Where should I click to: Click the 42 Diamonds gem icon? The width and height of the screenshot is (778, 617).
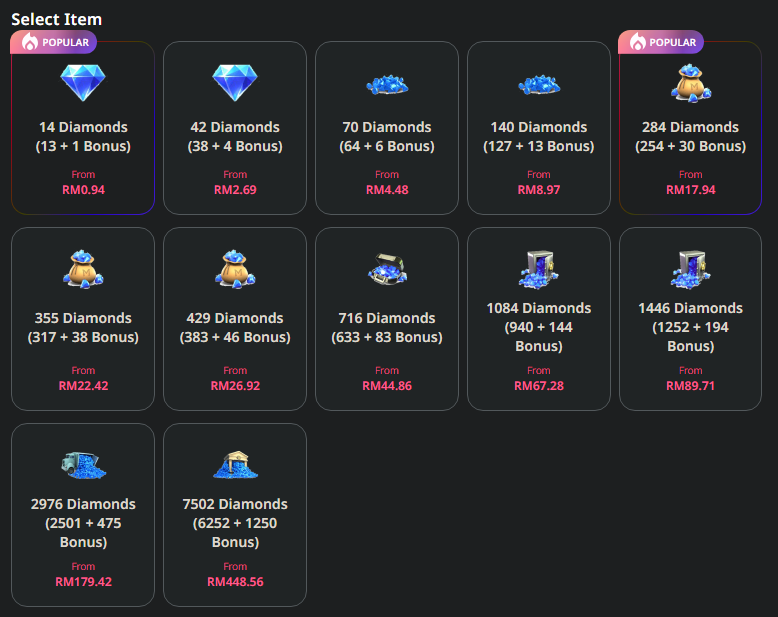coord(235,83)
